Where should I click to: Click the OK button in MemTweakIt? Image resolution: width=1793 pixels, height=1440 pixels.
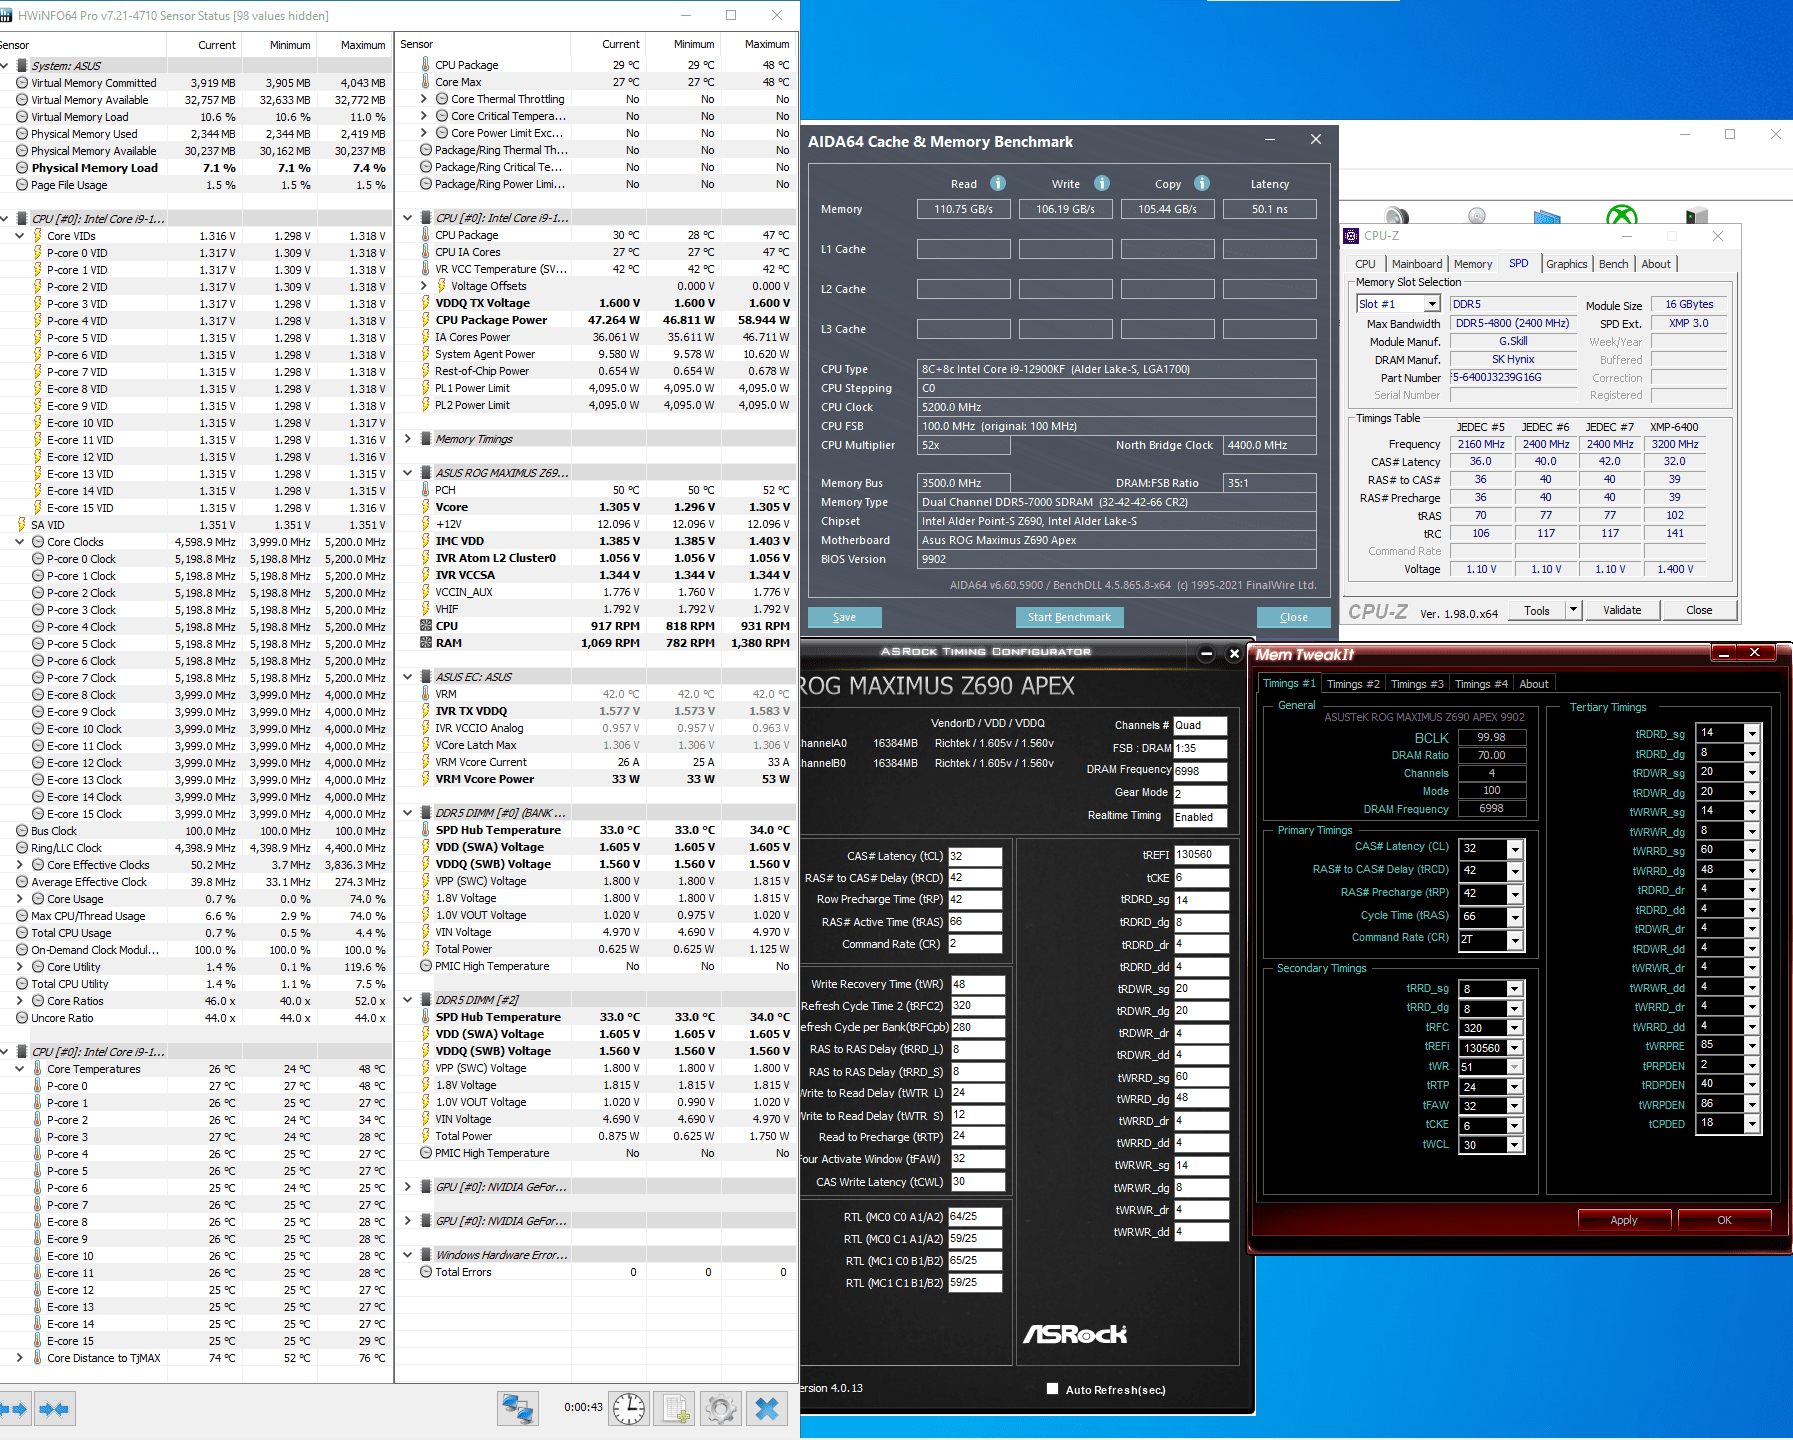1724,1220
